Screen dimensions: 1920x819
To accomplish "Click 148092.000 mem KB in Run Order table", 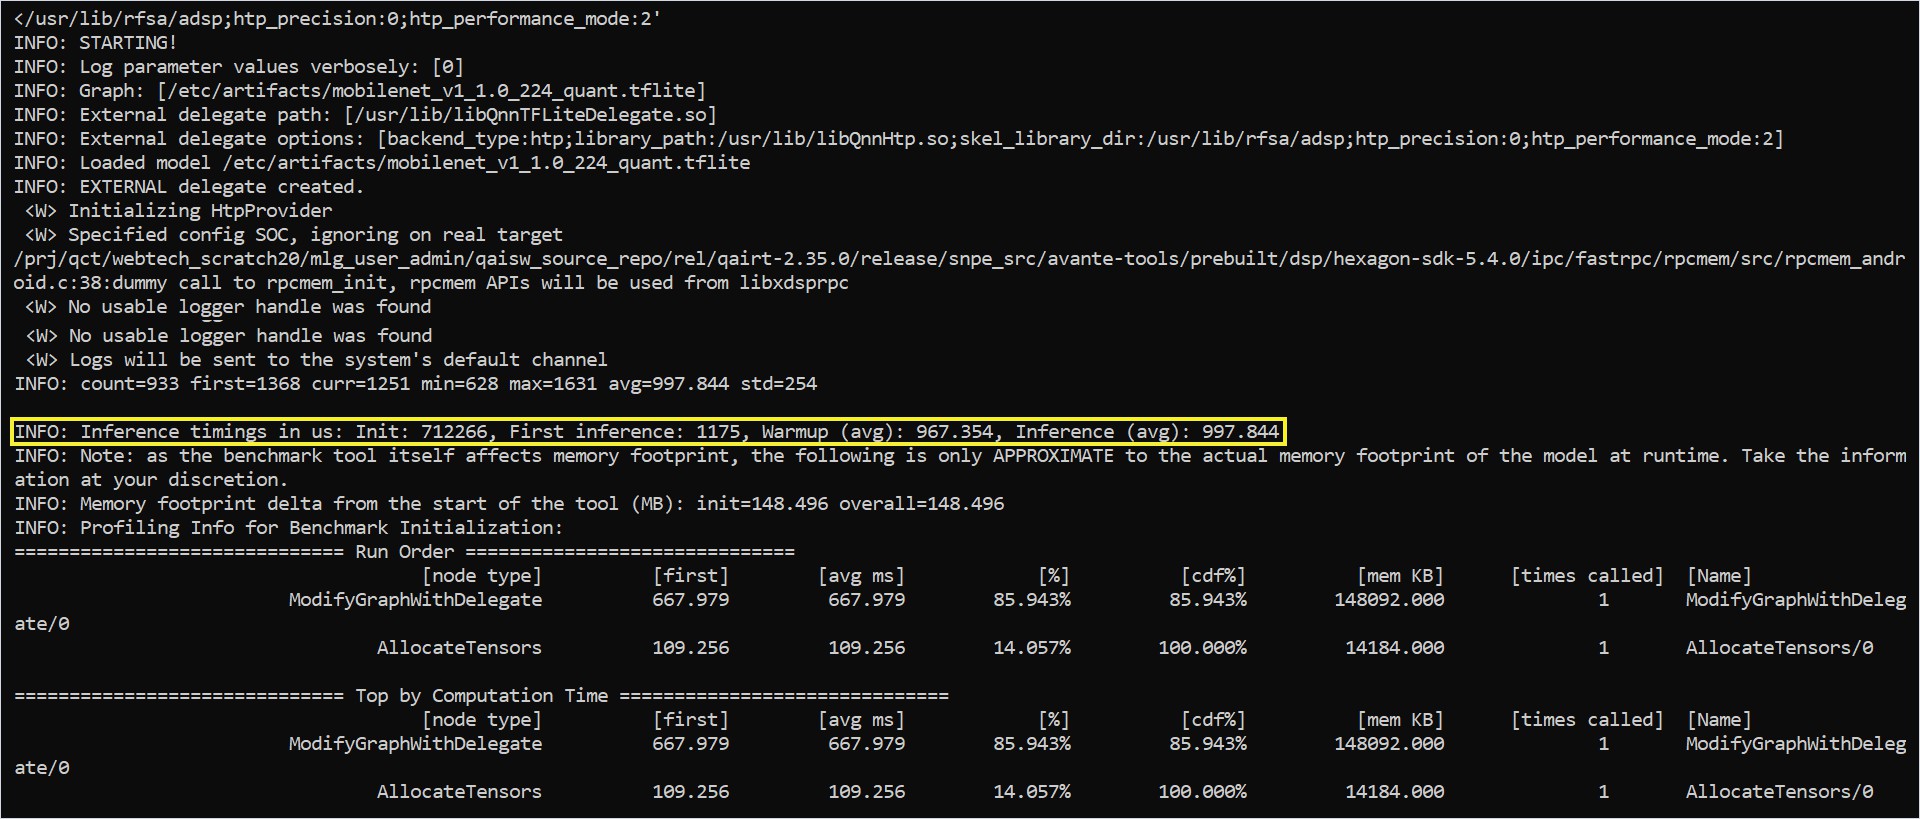I will pos(1389,600).
